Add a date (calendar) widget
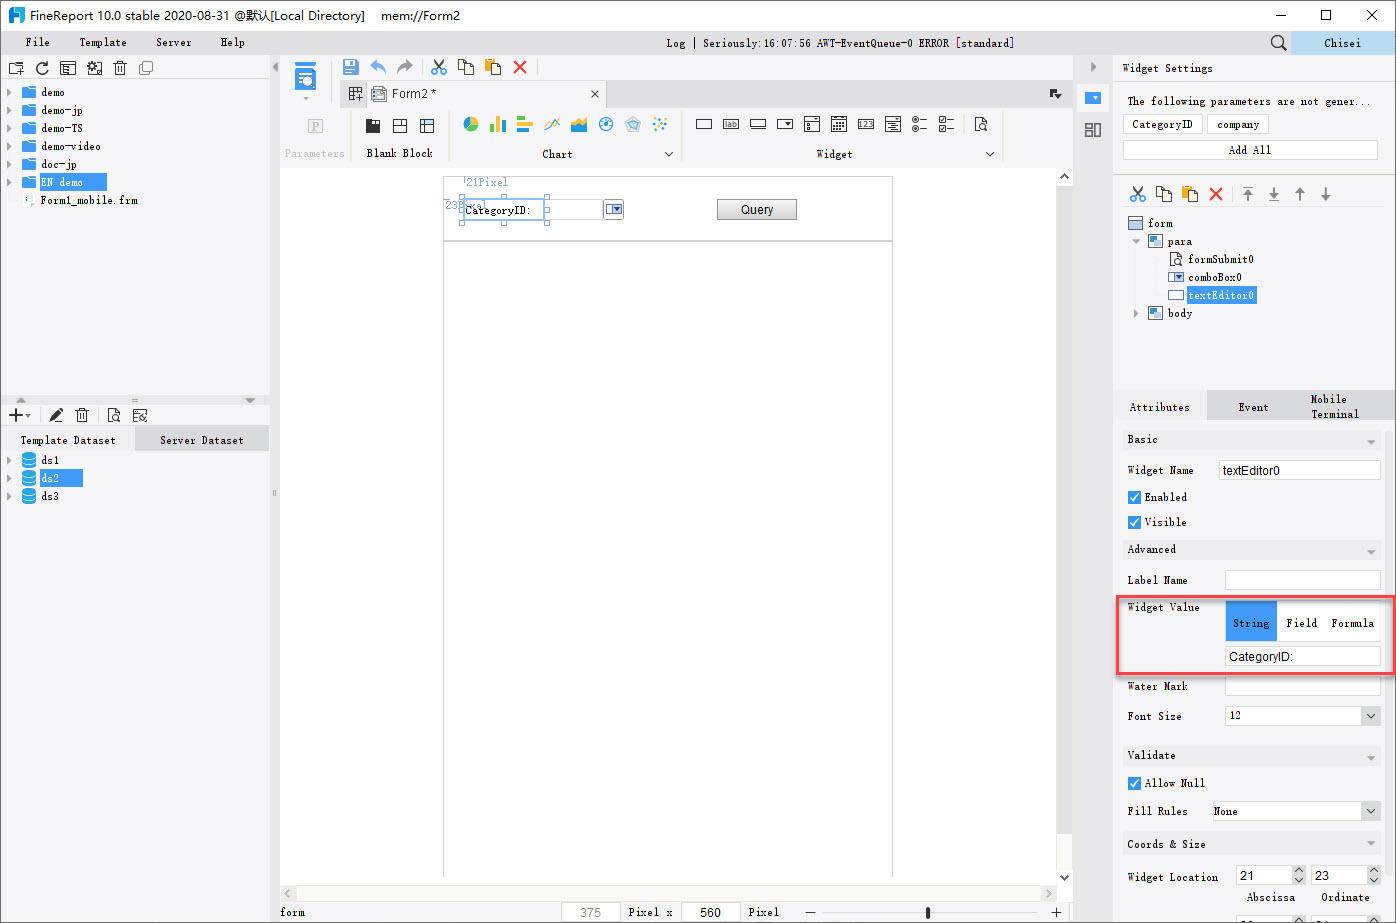Screen dimensions: 1396x923 click(839, 124)
